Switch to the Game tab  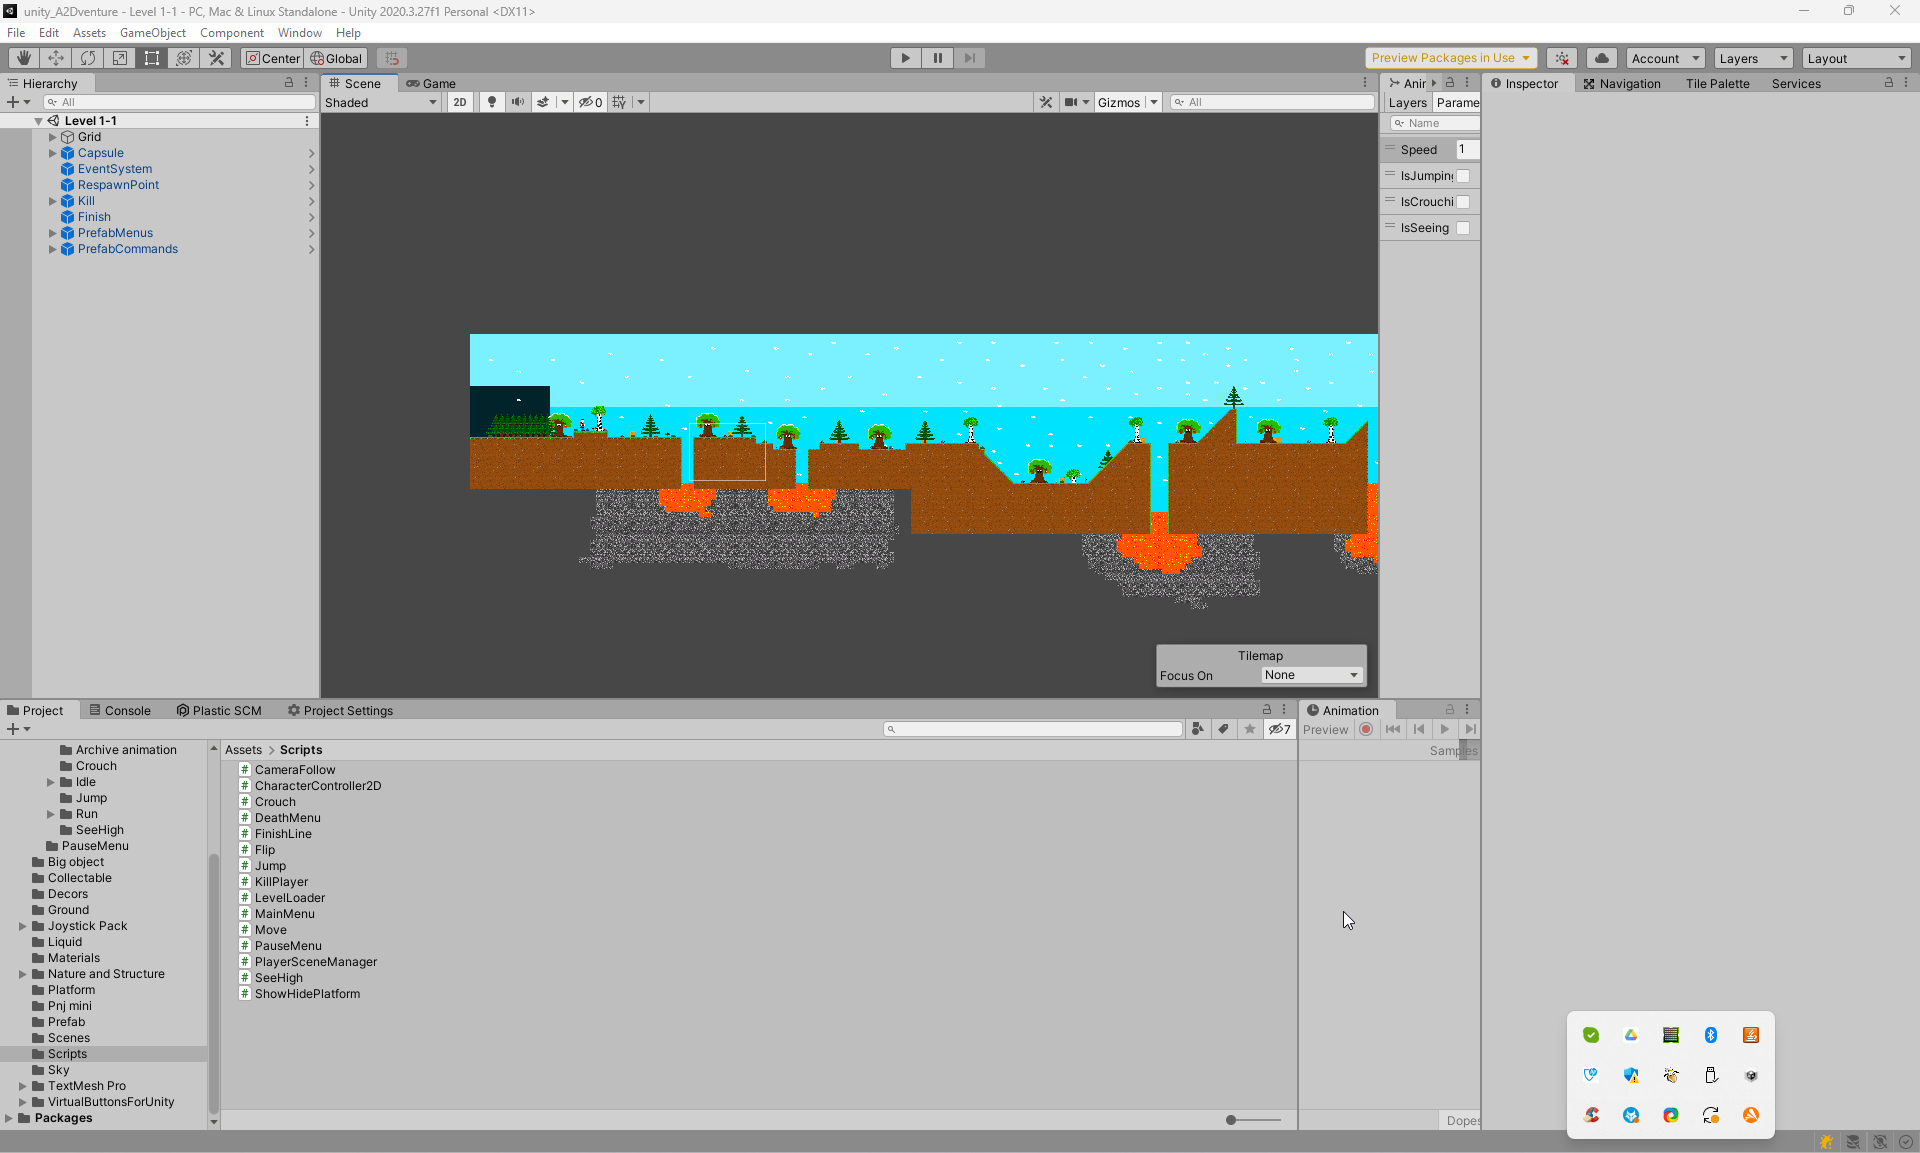click(431, 84)
